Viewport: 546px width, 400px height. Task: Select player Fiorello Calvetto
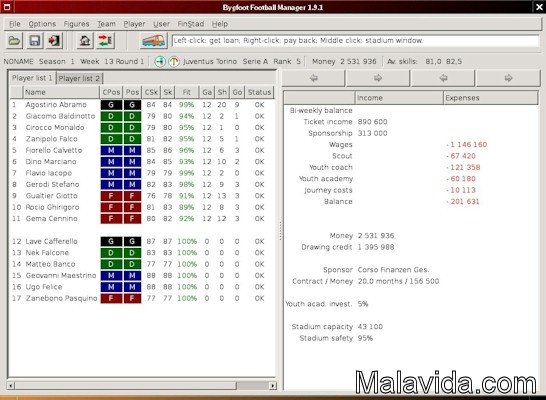[x=142, y=150]
